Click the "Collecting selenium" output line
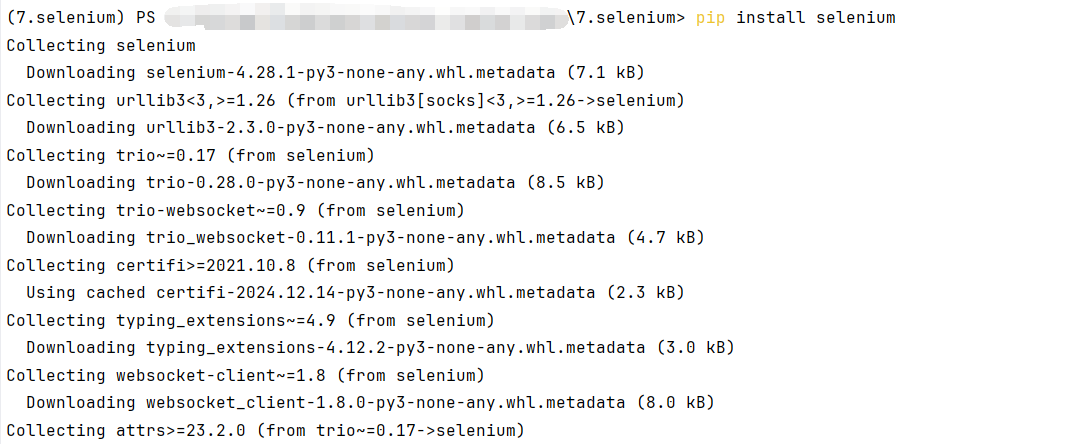1091x444 pixels. pyautogui.click(x=101, y=45)
